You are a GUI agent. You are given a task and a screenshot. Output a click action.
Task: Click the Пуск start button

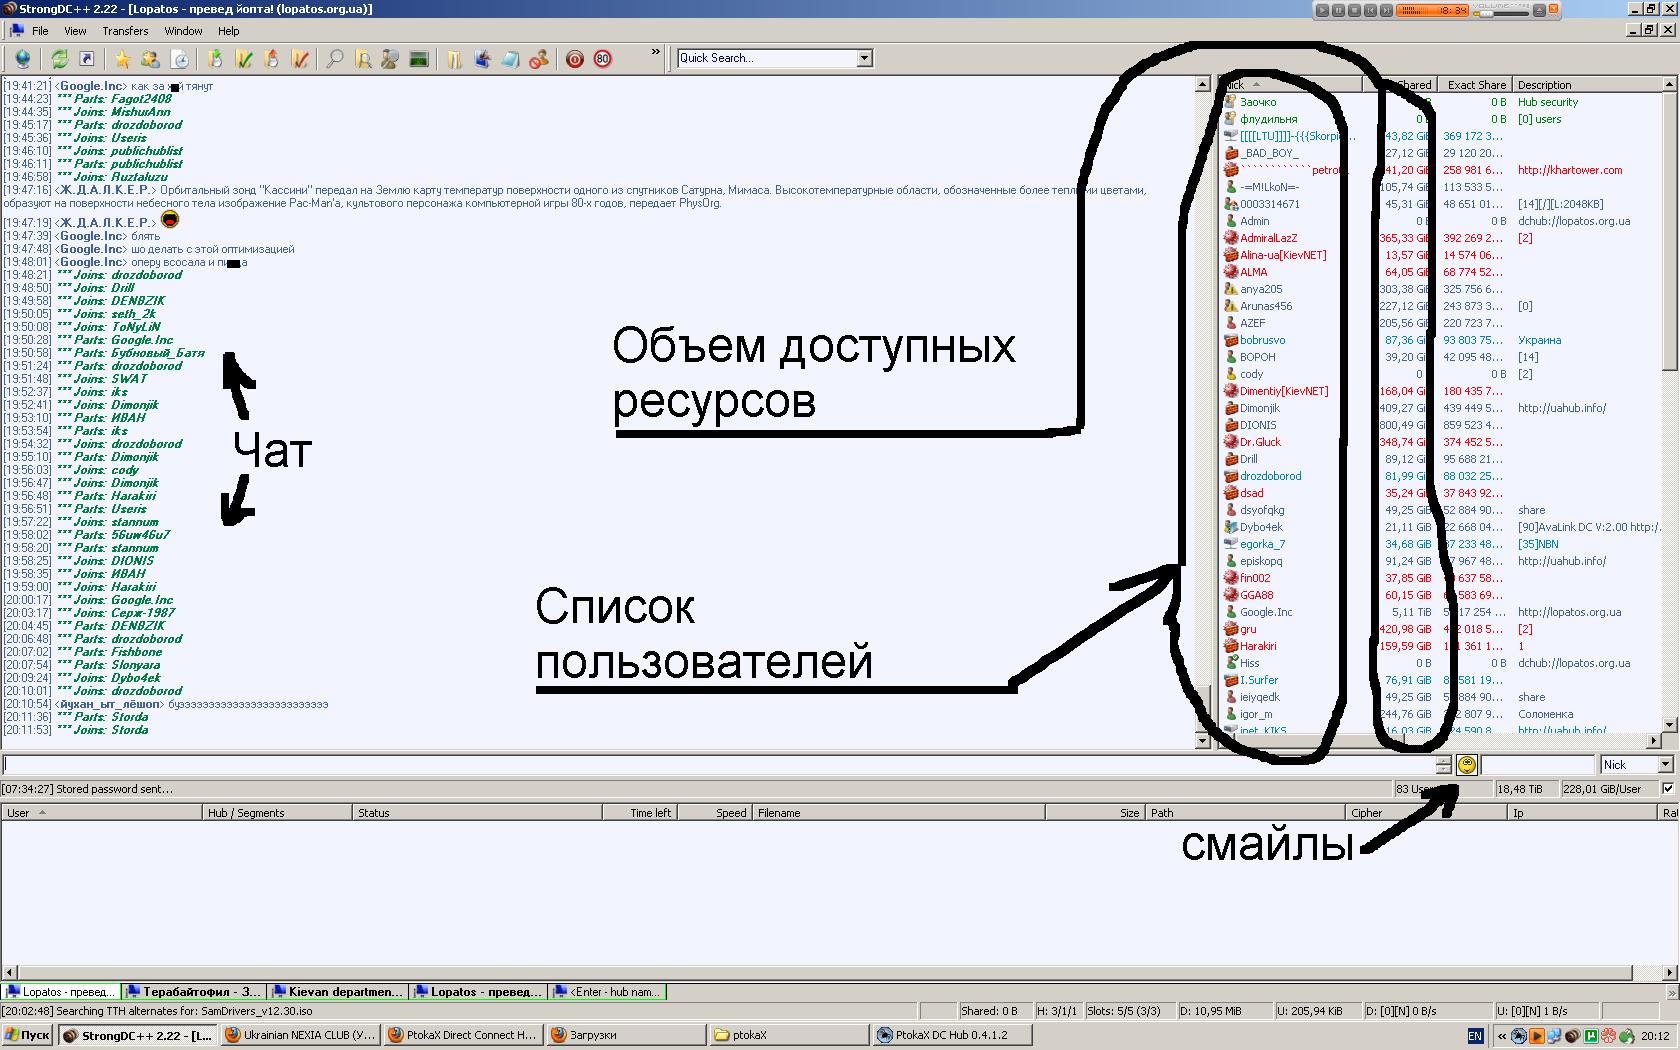pyautogui.click(x=27, y=1035)
